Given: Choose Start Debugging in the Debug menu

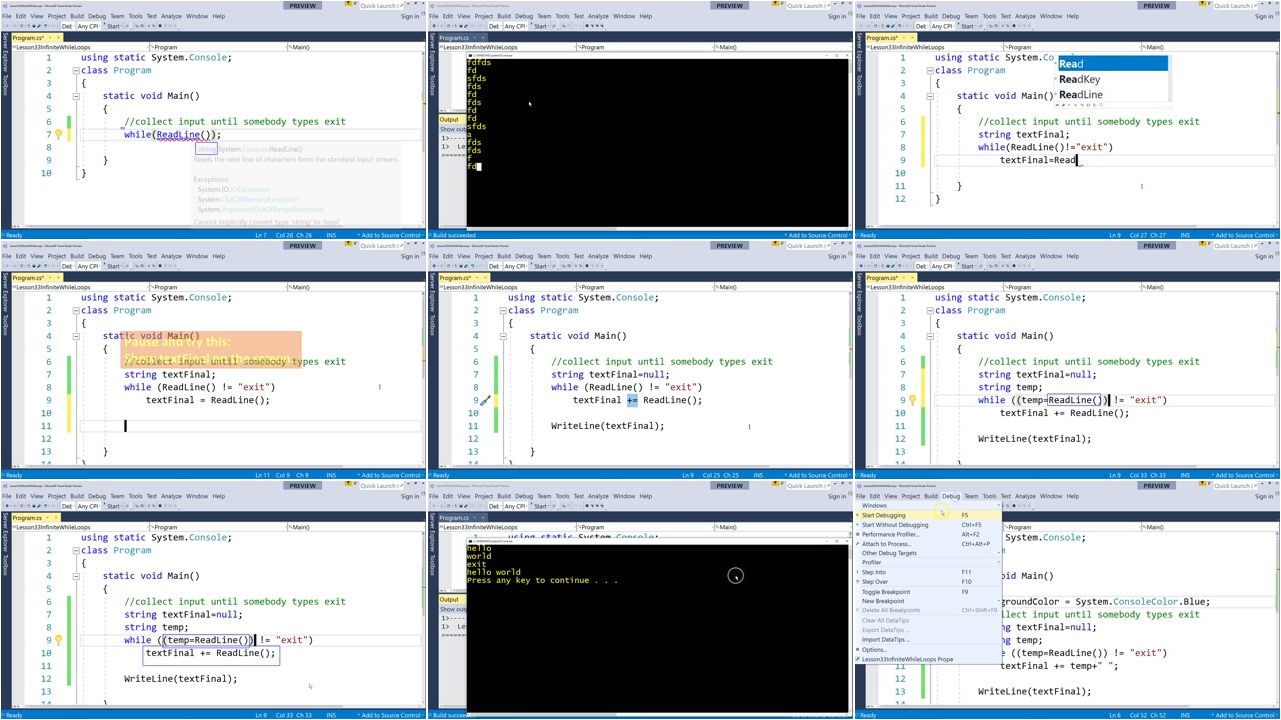Looking at the screenshot, I should (x=930, y=516).
